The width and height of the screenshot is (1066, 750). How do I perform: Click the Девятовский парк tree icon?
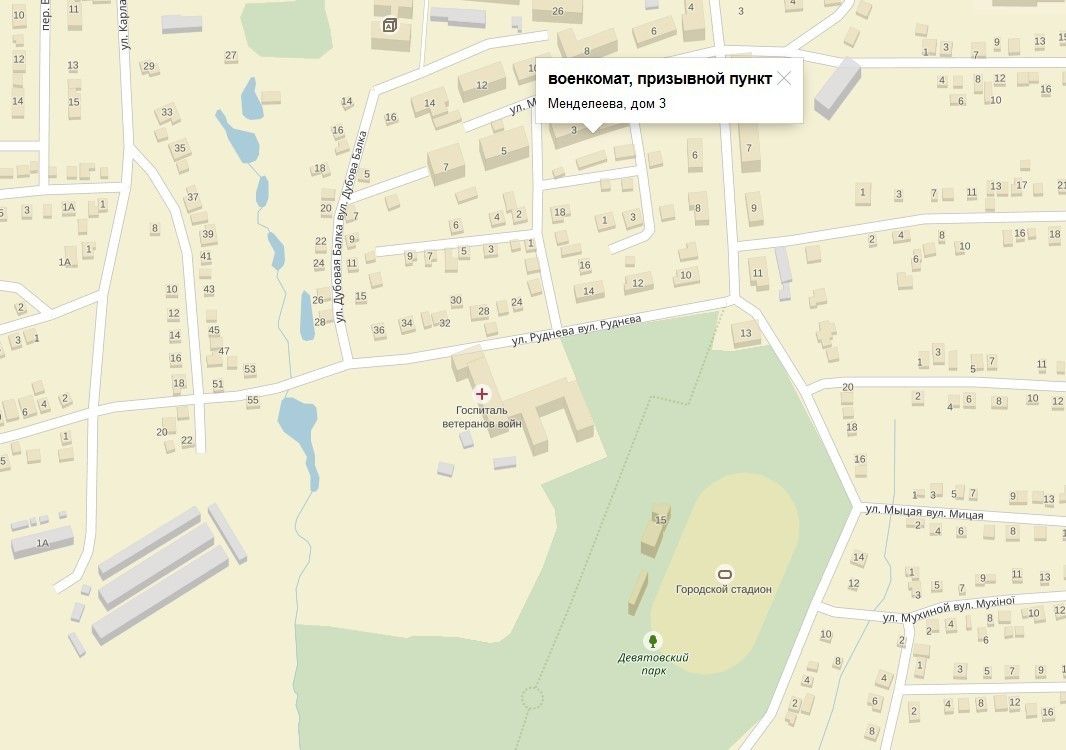point(653,641)
